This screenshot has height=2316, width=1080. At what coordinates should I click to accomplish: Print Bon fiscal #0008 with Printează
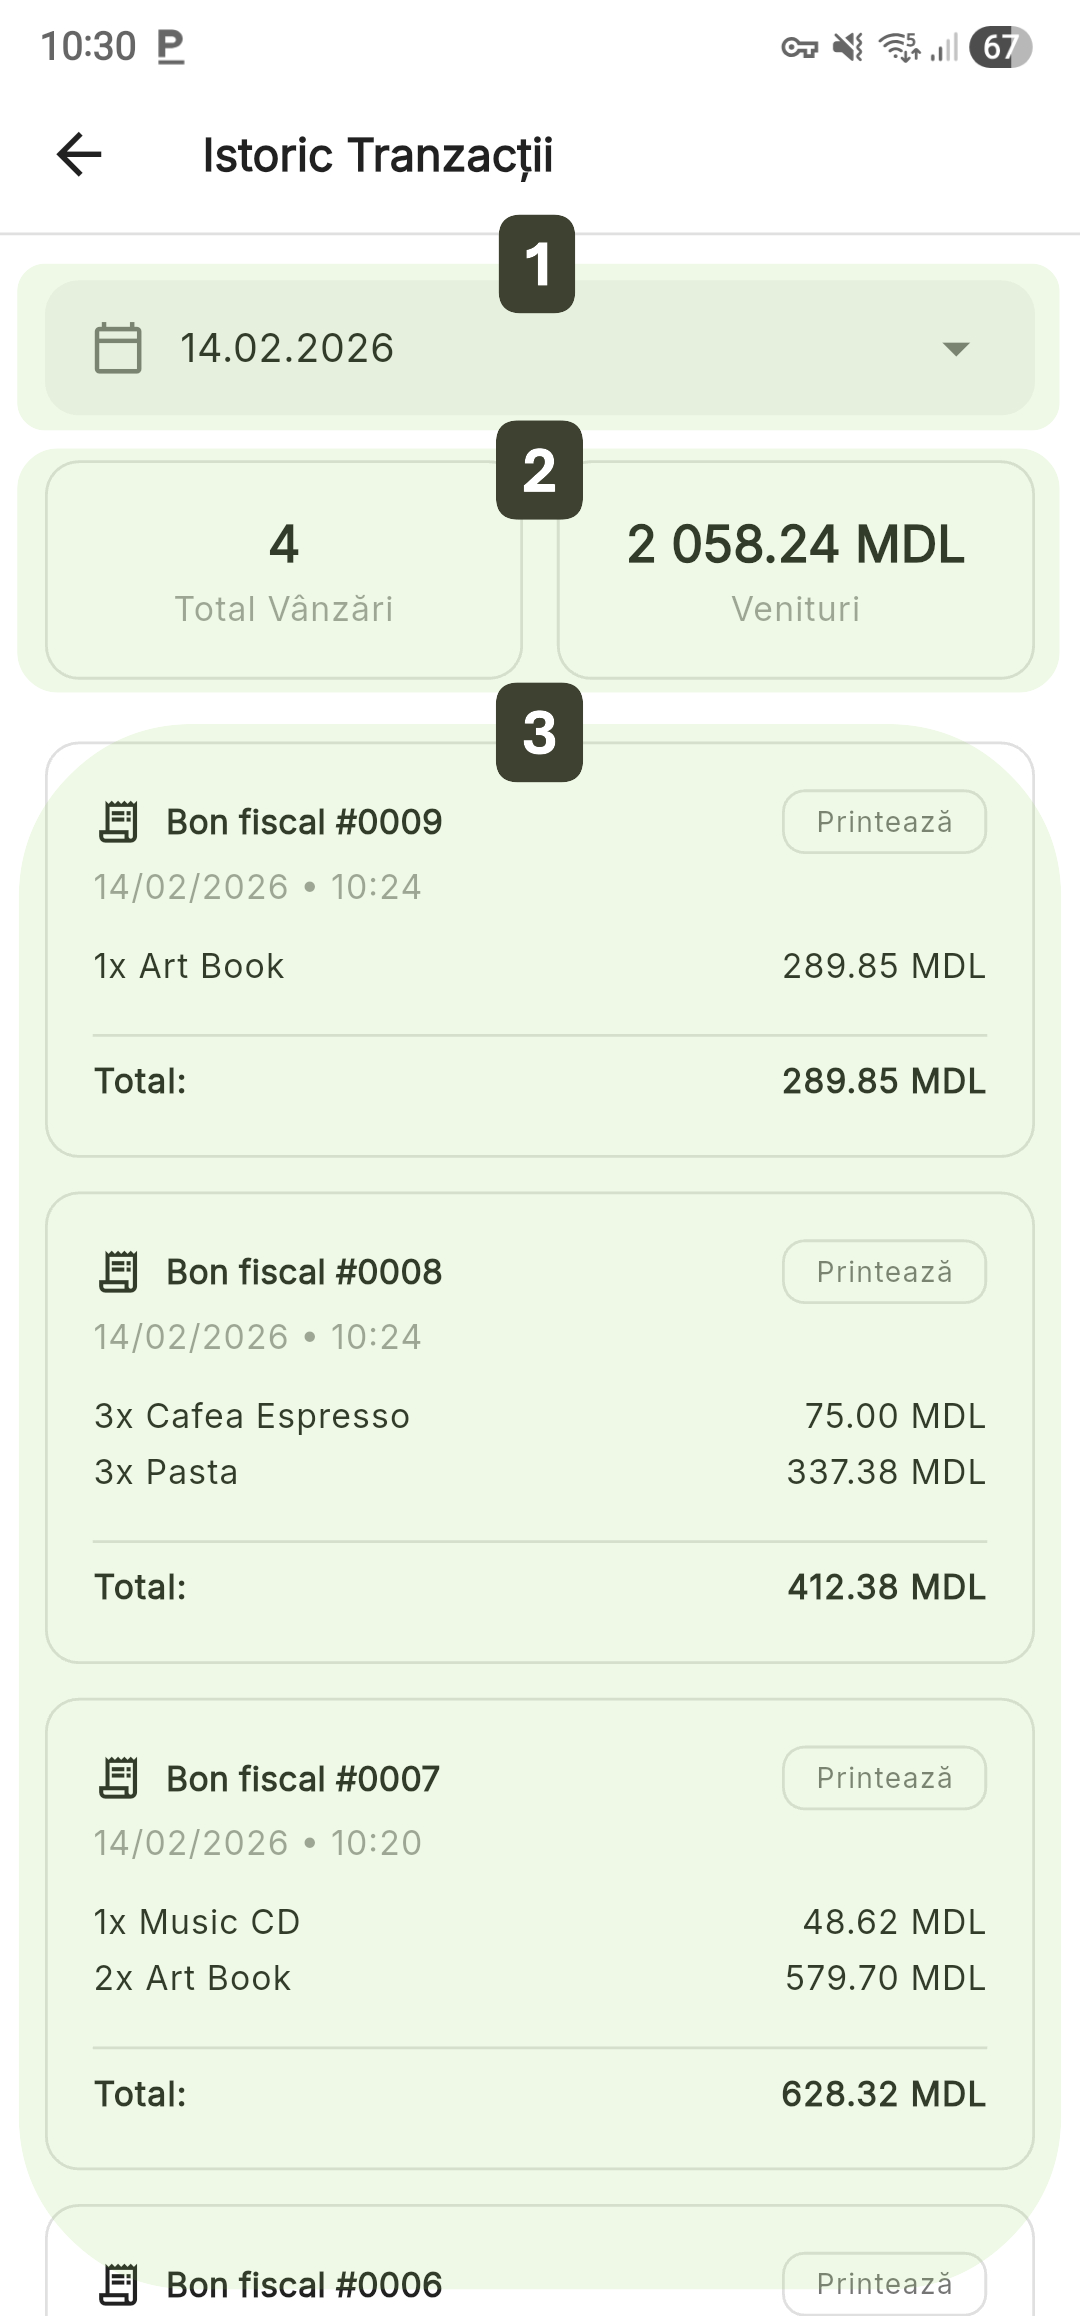884,1272
